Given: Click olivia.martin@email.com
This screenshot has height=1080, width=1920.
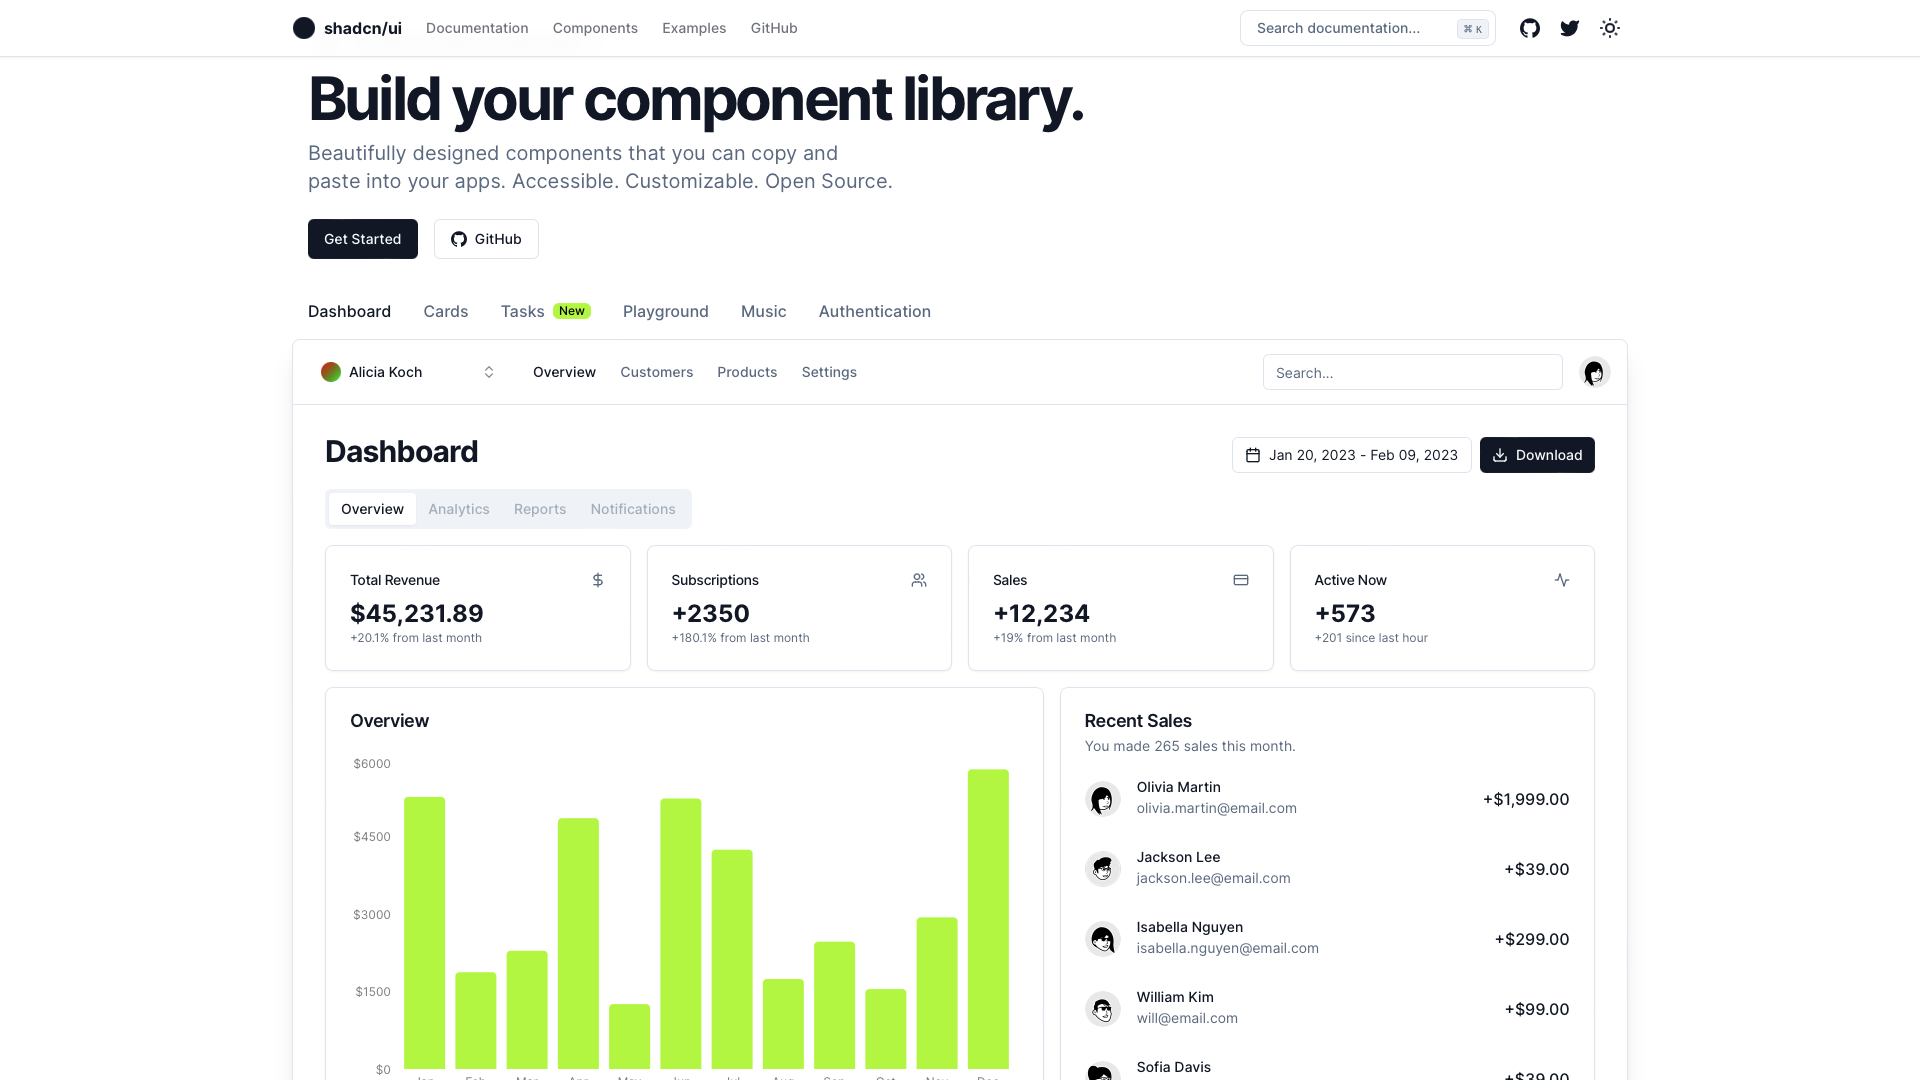Looking at the screenshot, I should pos(1217,808).
